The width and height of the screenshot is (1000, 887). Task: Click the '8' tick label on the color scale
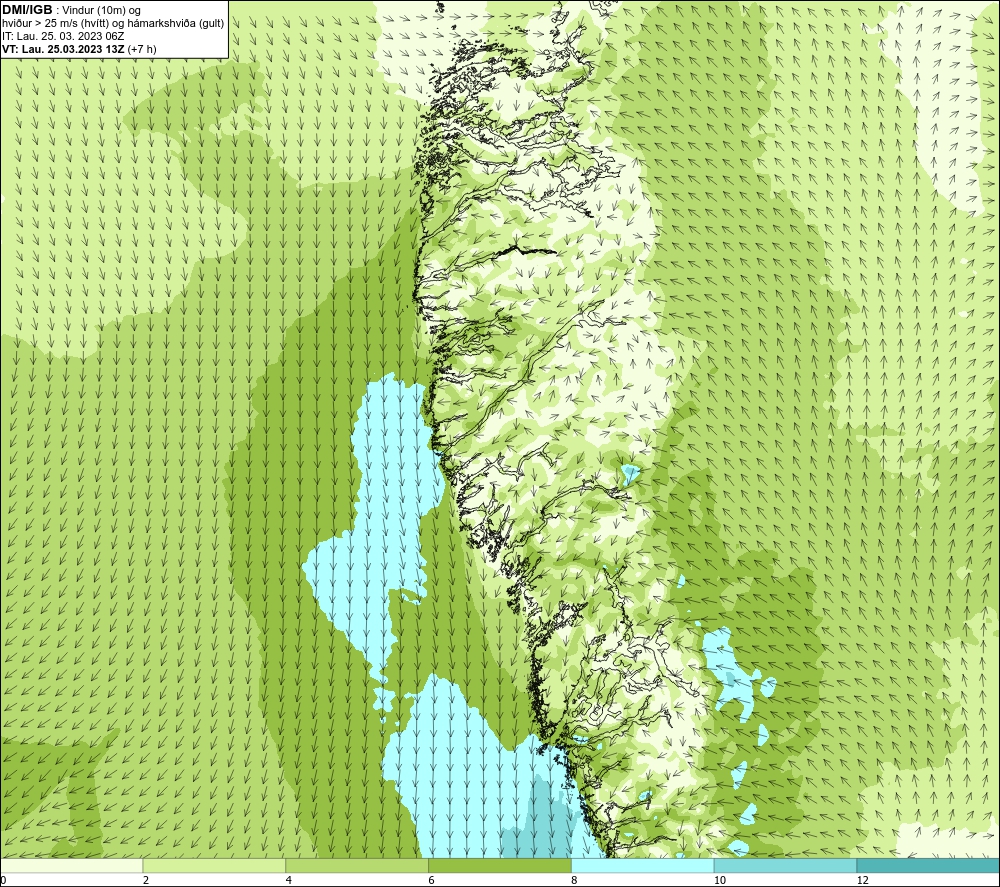coord(575,881)
